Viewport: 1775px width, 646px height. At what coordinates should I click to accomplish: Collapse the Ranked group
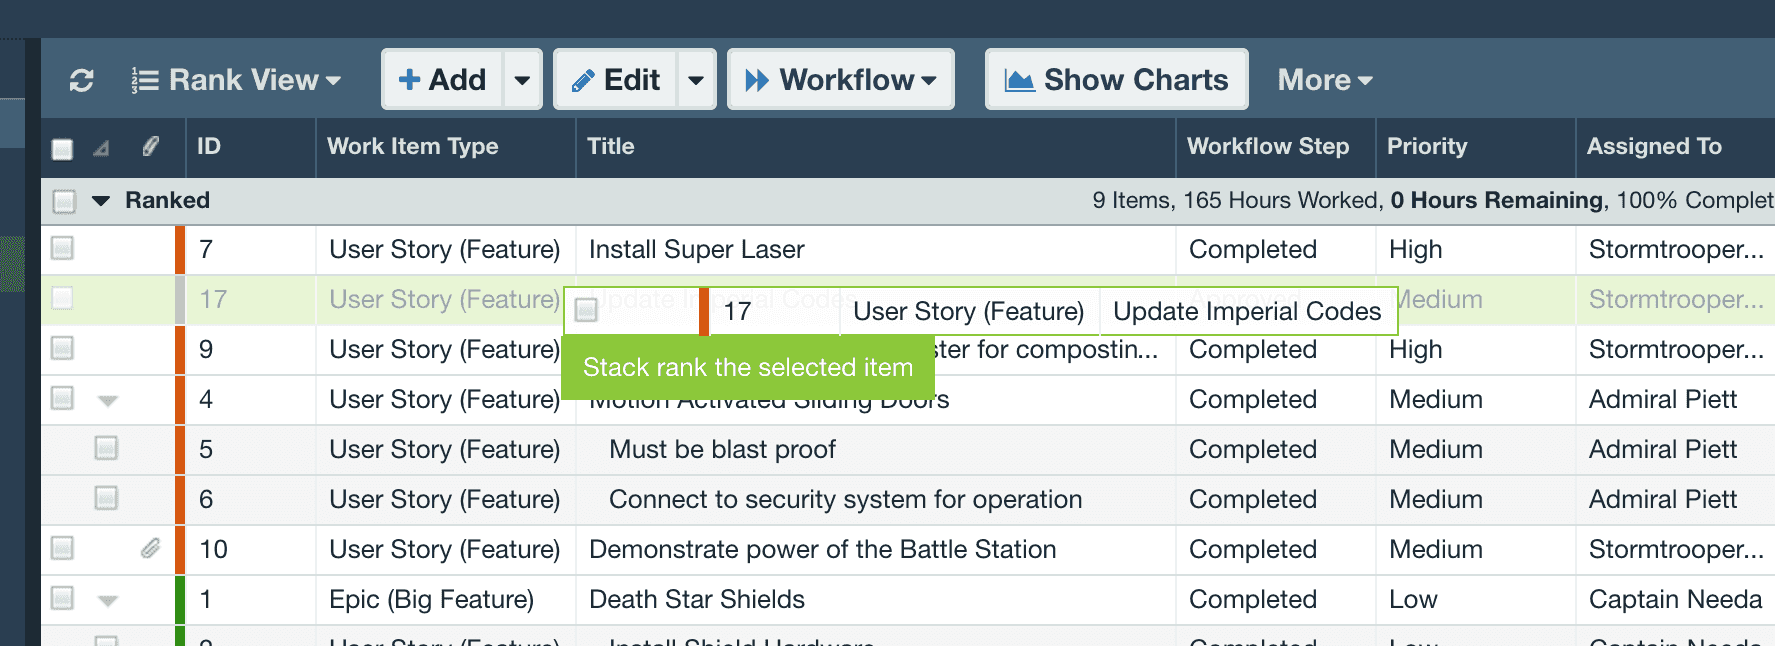click(101, 201)
